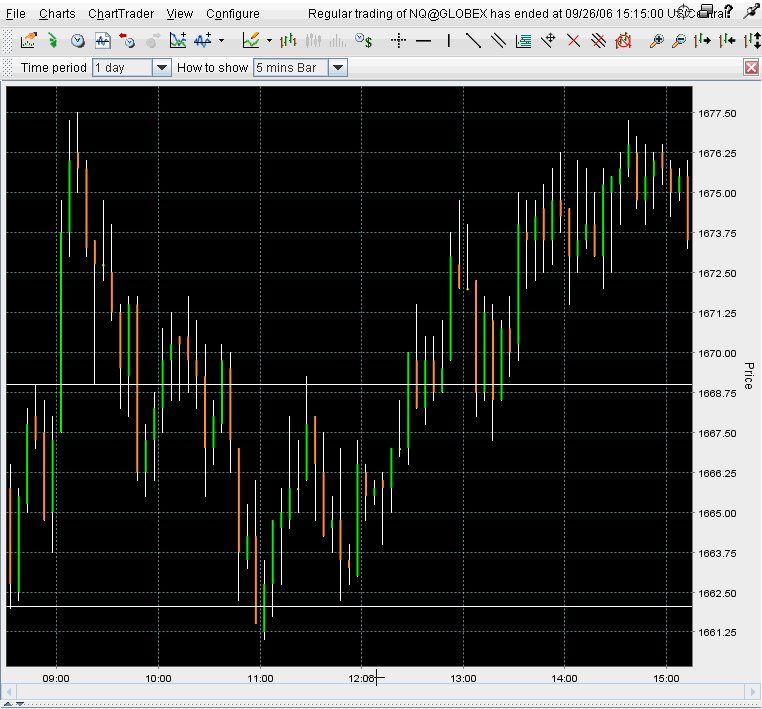Click the question mark help icon
Viewport: 762px width, 709px height.
(727, 11)
